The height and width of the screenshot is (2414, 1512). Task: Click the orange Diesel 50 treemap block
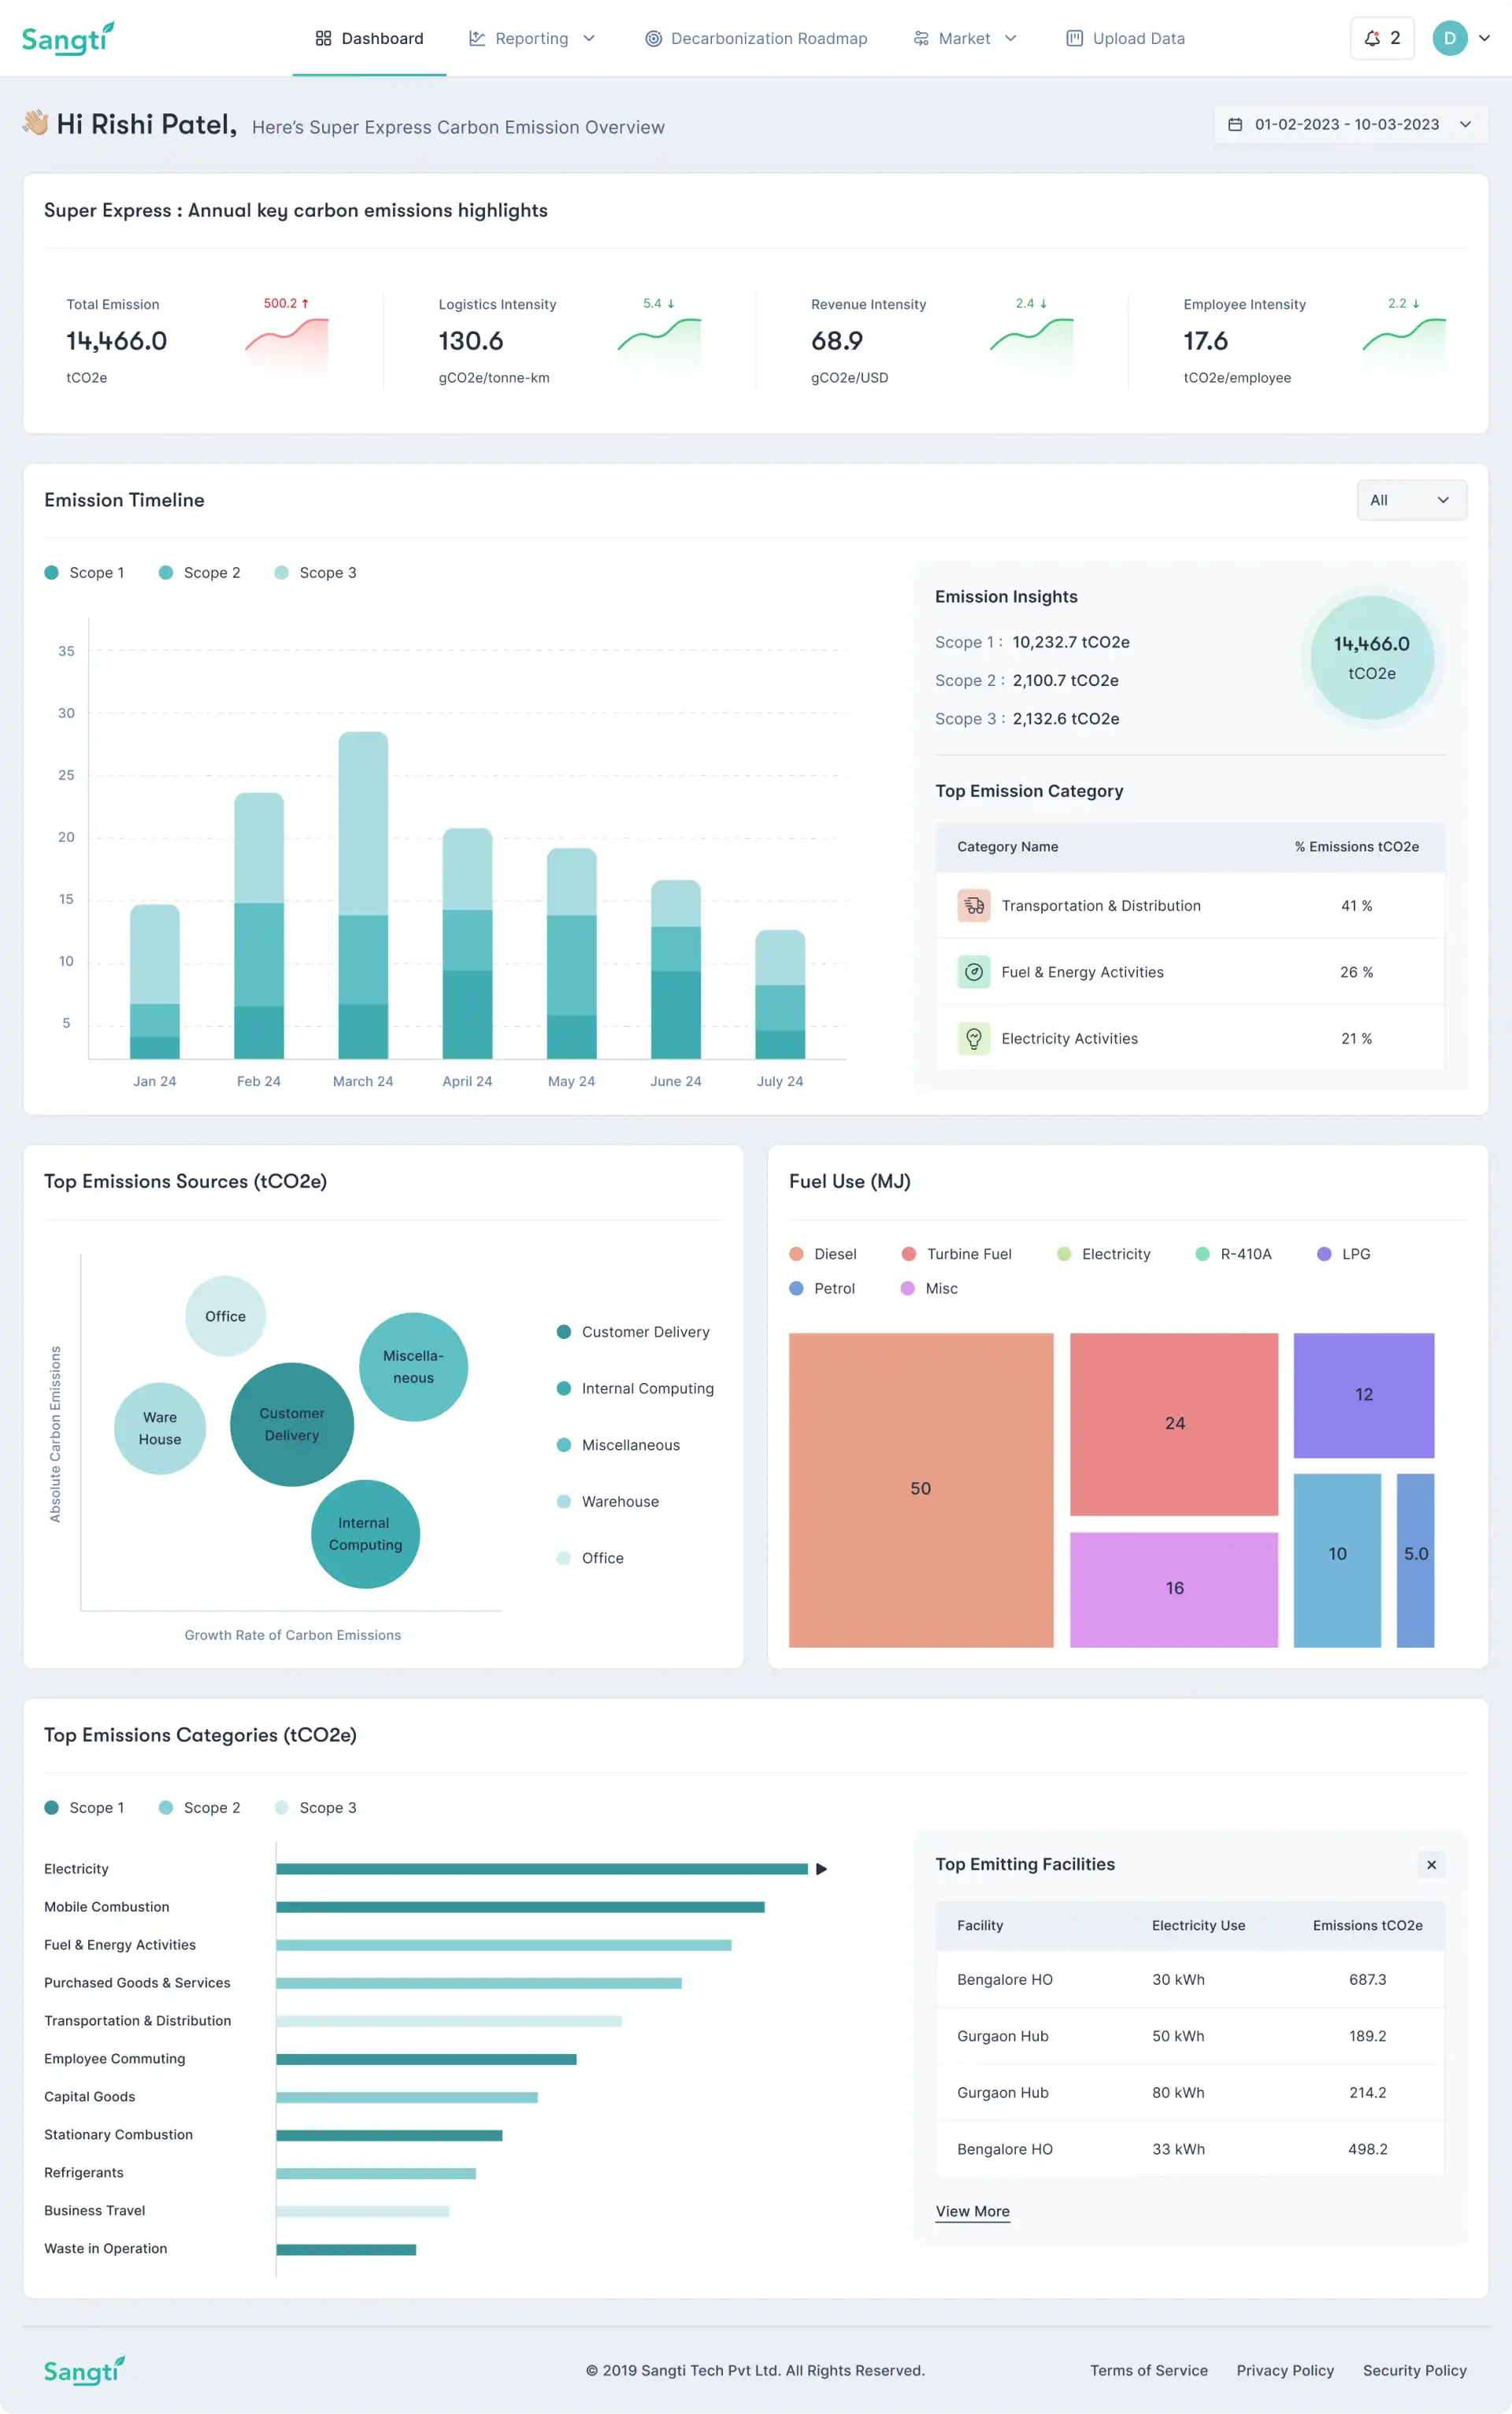coord(920,1489)
